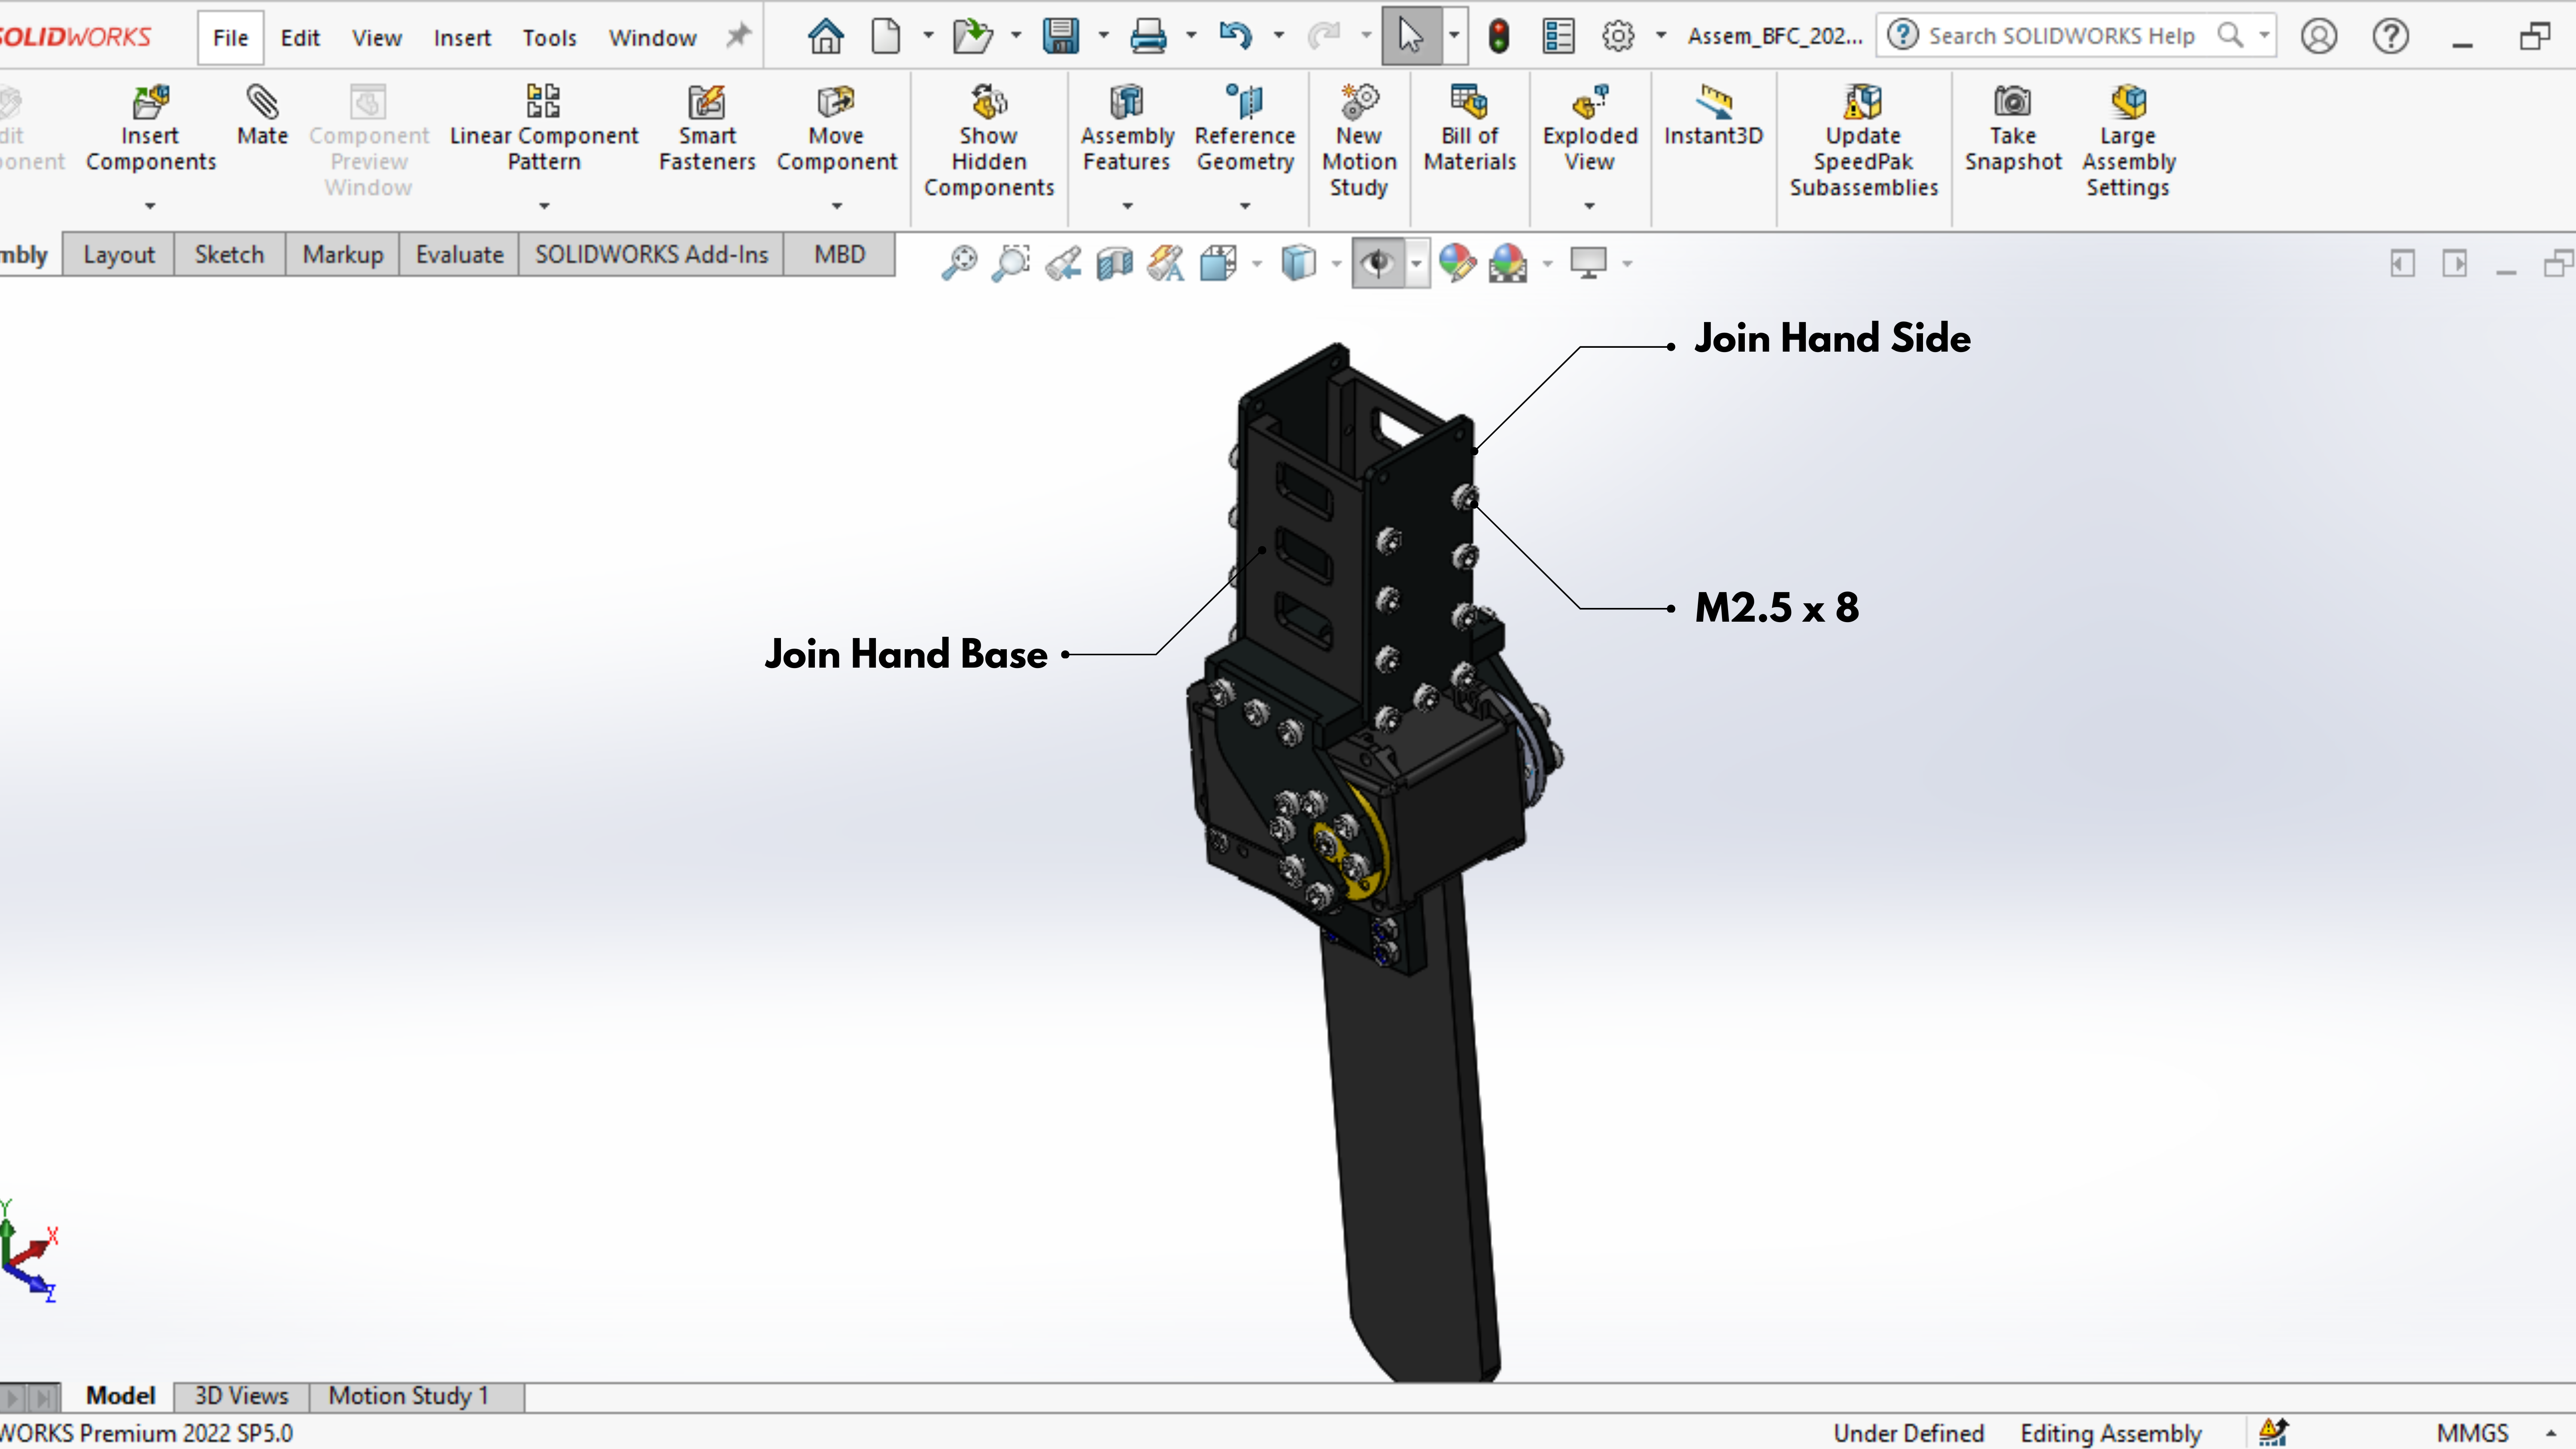The height and width of the screenshot is (1449, 2576).
Task: Toggle Instant3D mode
Action: click(1713, 116)
